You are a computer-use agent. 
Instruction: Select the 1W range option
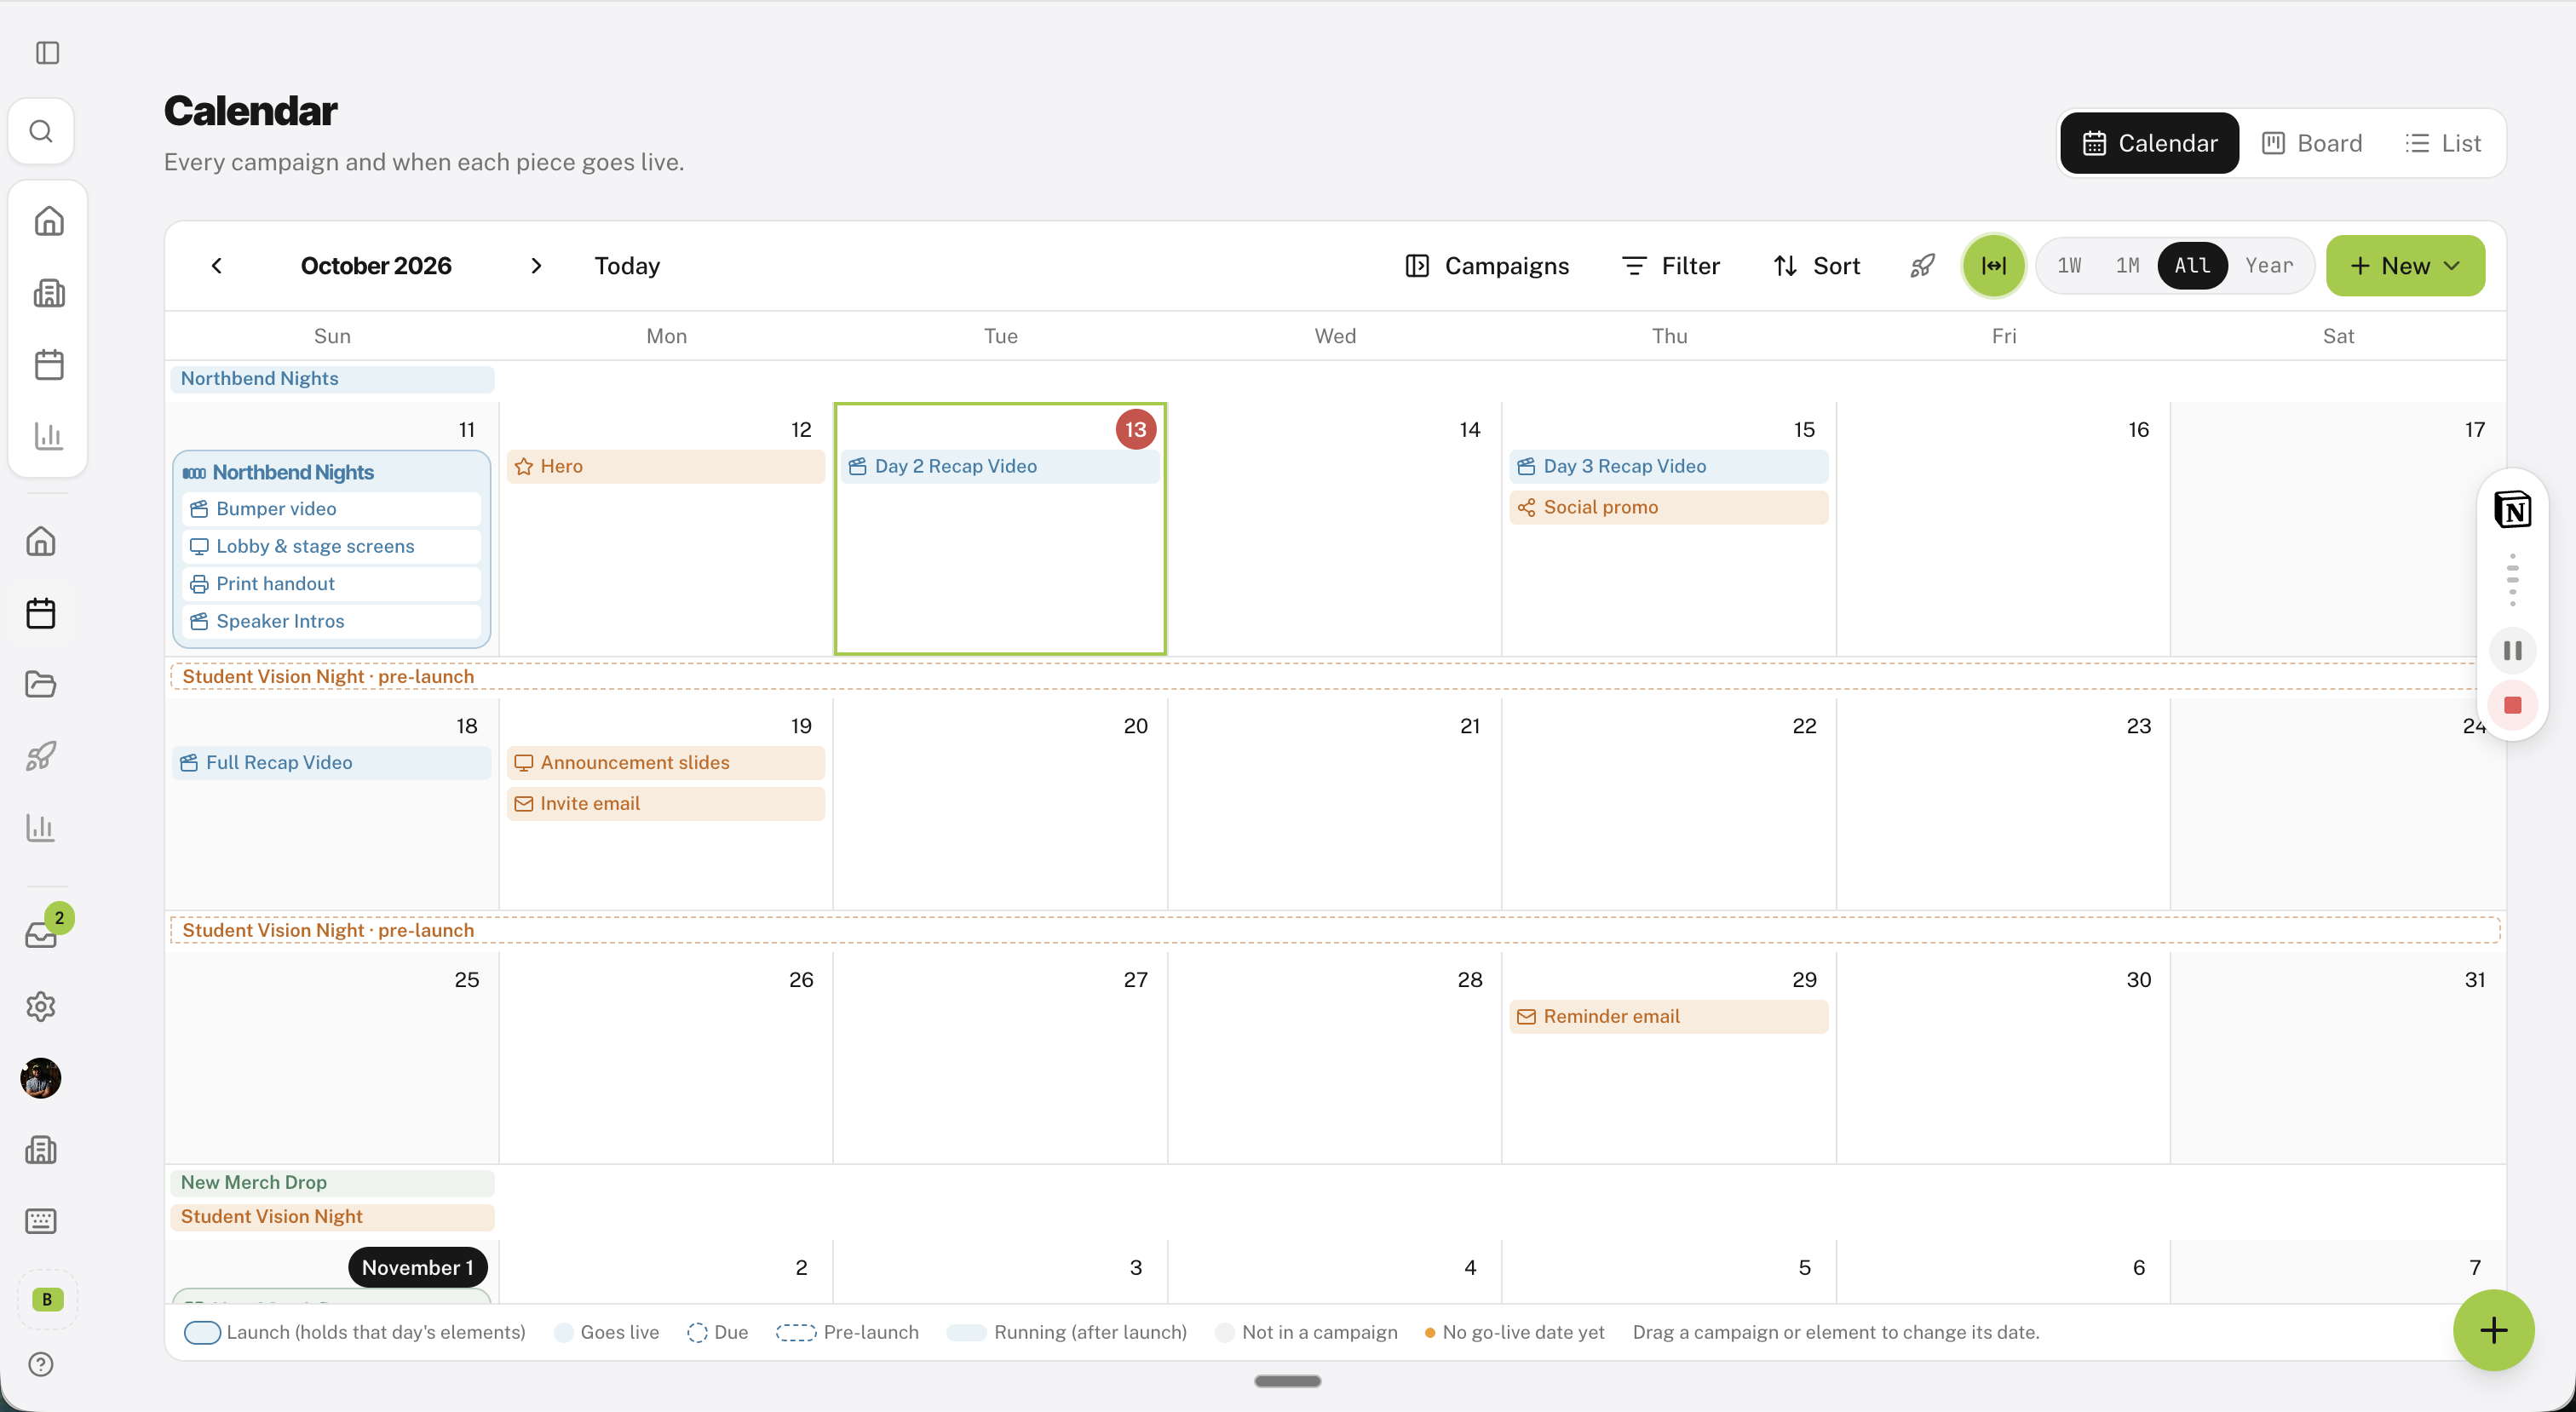pyautogui.click(x=2069, y=266)
